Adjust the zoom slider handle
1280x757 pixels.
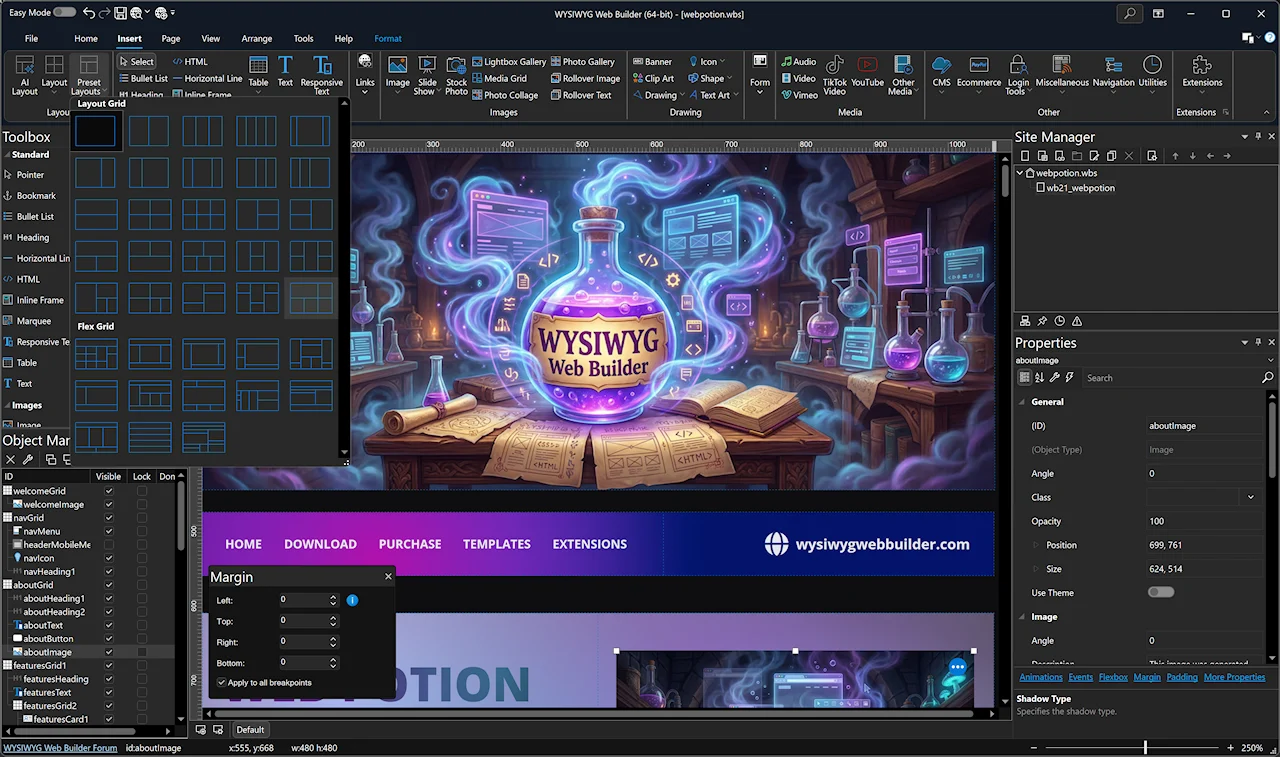(x=1145, y=747)
